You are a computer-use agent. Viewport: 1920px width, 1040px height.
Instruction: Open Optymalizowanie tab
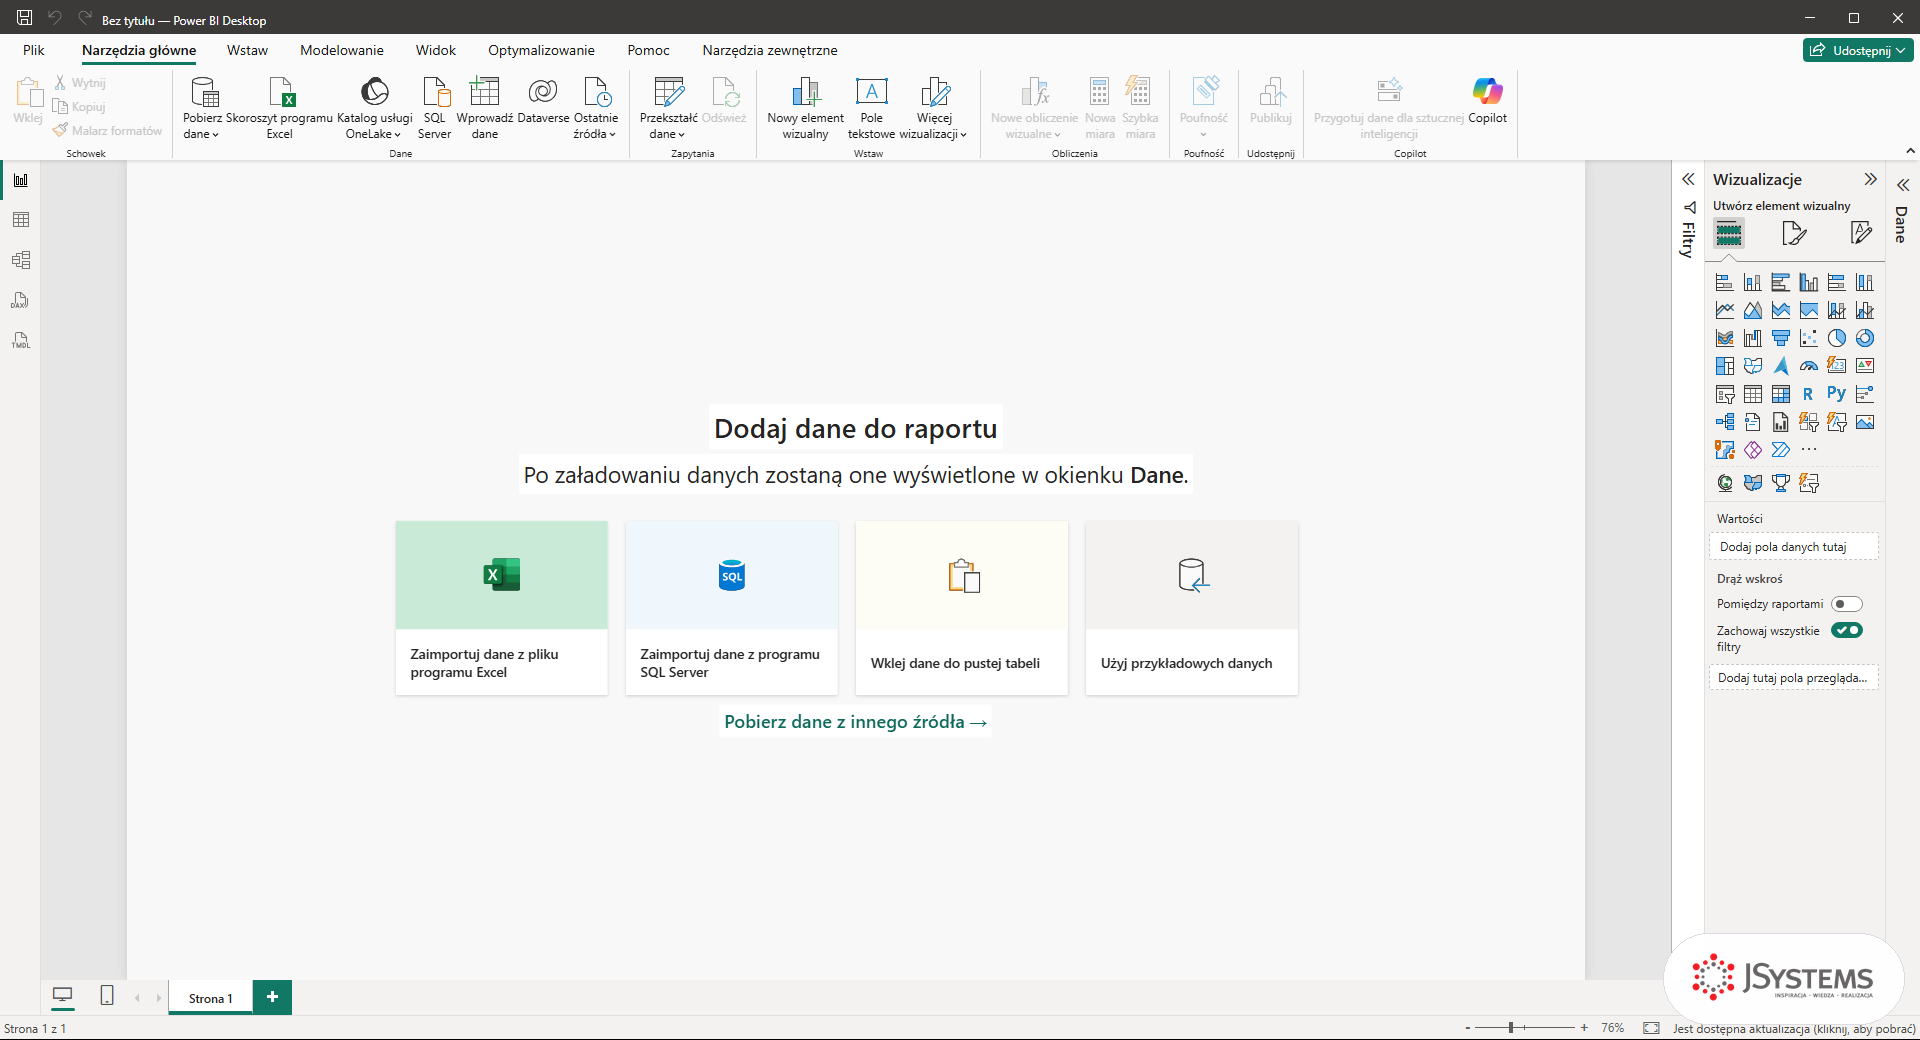click(x=541, y=50)
